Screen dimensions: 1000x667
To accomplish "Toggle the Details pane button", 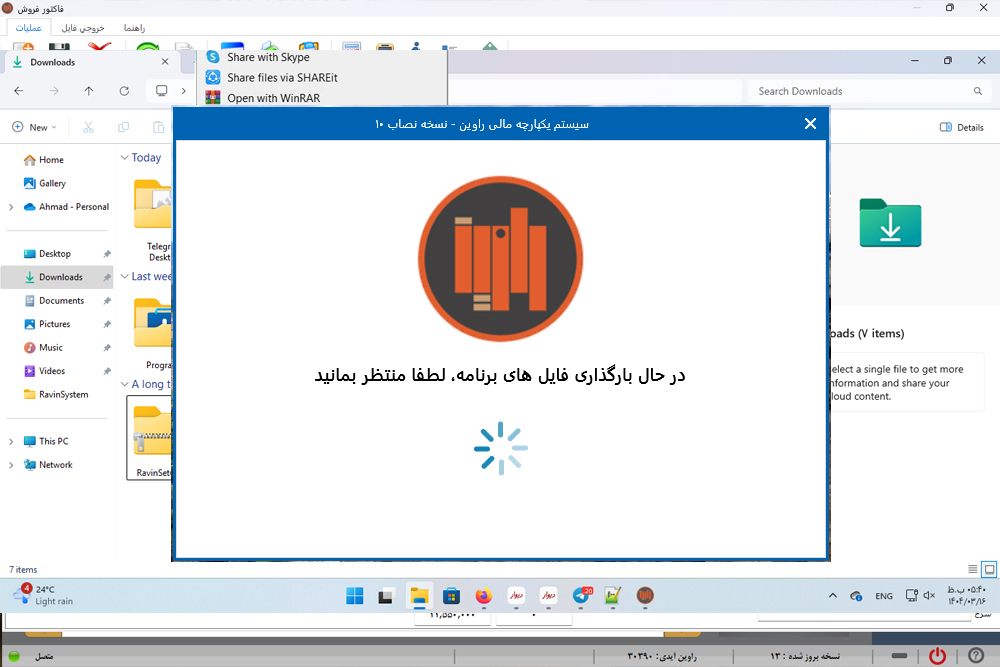I will [962, 127].
